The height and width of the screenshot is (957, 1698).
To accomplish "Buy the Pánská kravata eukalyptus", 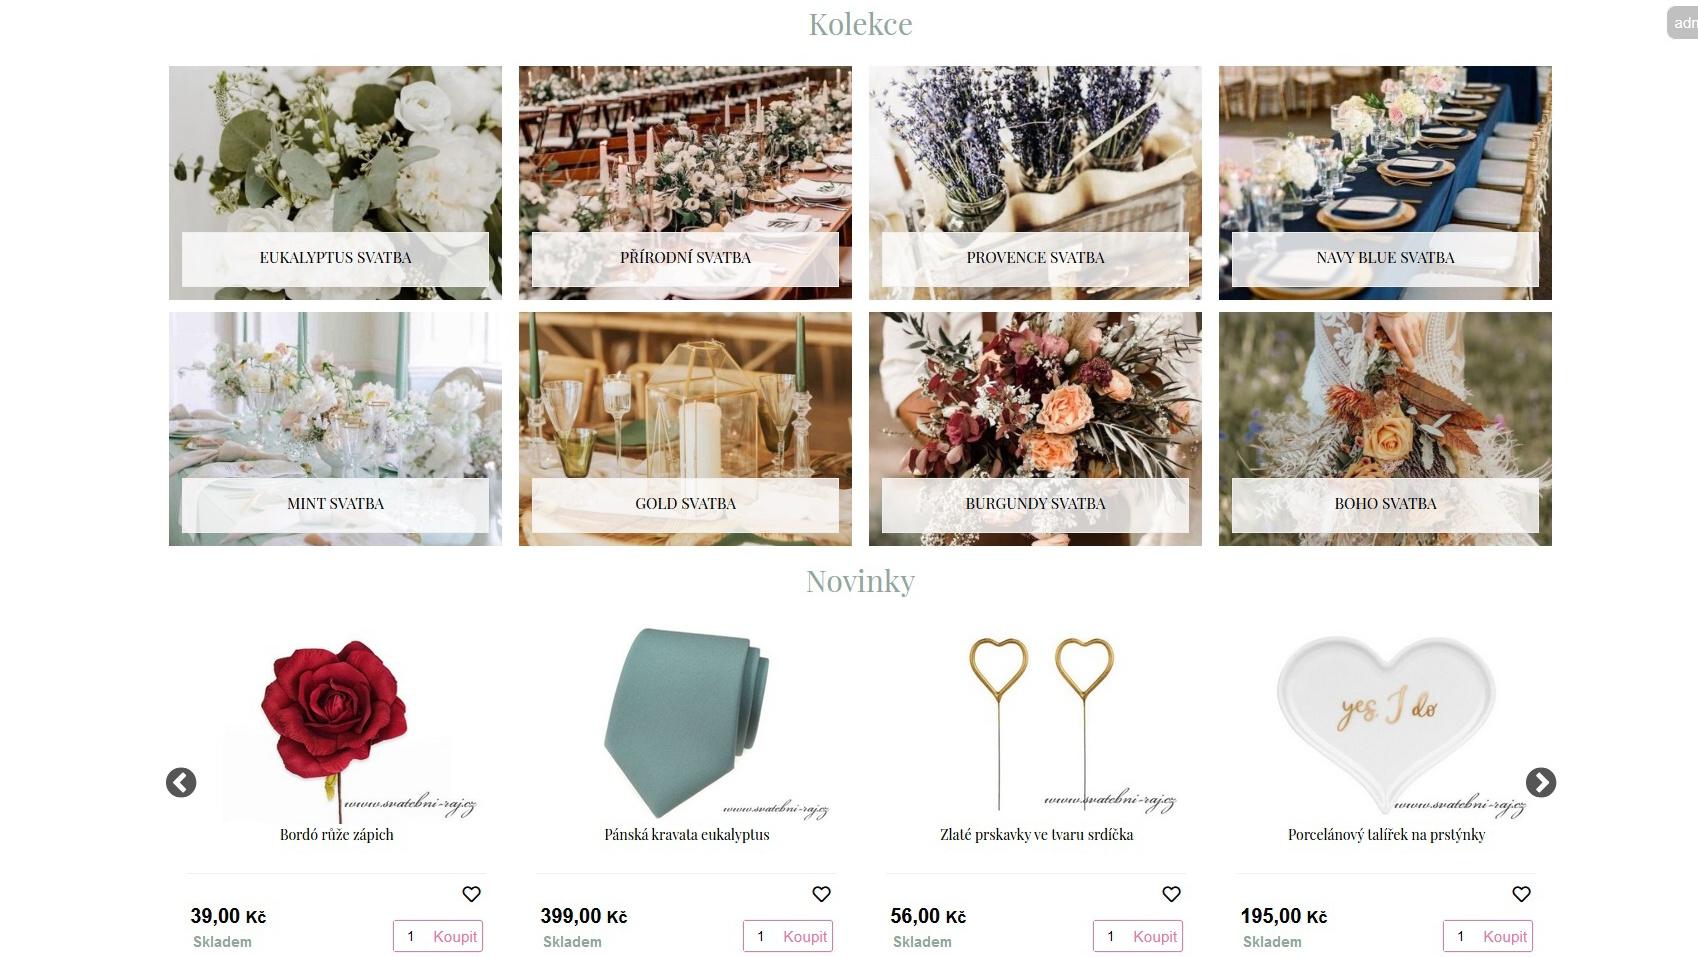I will pos(805,936).
